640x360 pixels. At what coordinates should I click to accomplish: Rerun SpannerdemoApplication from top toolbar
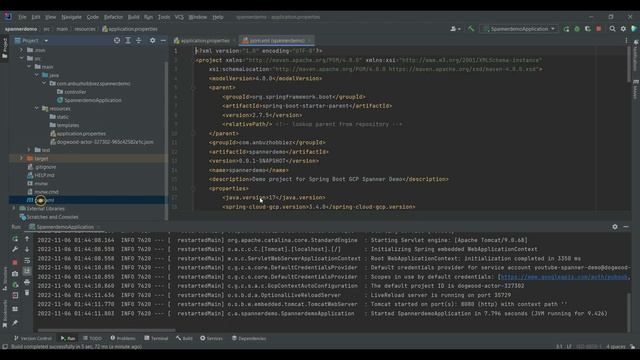pos(566,29)
